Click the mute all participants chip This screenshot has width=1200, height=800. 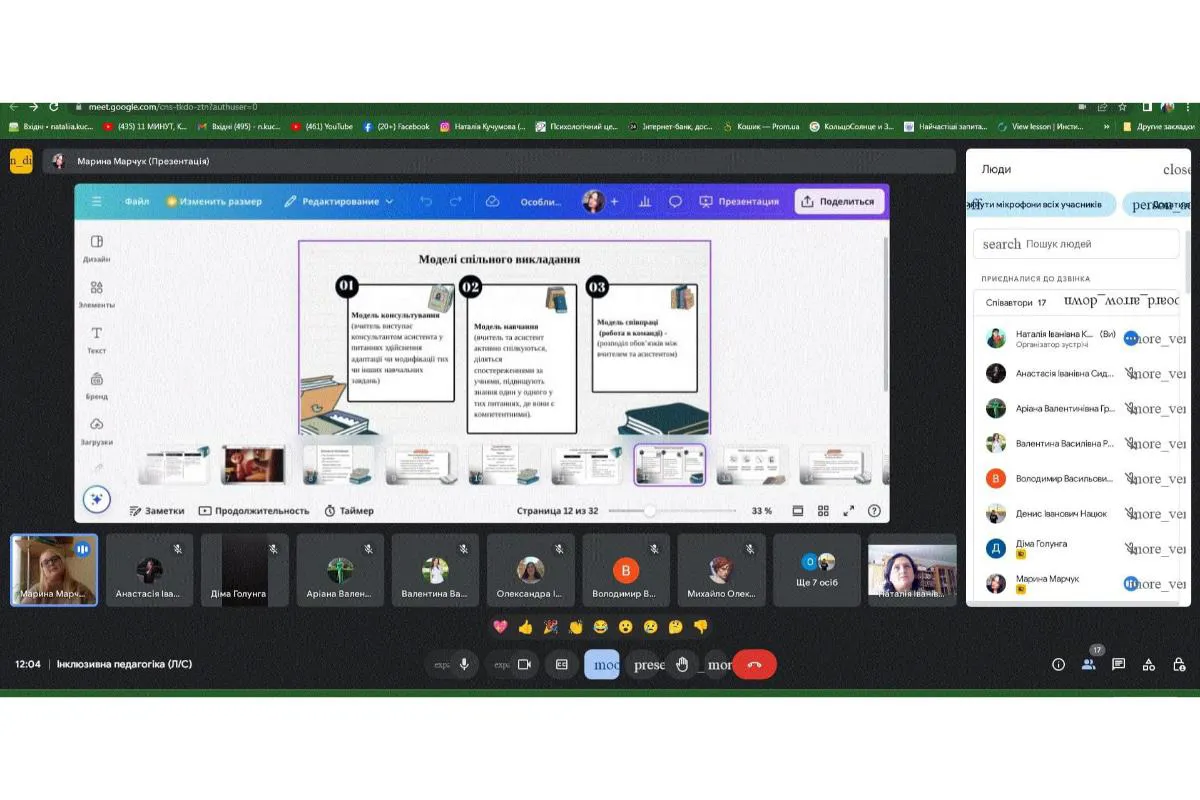(1041, 204)
